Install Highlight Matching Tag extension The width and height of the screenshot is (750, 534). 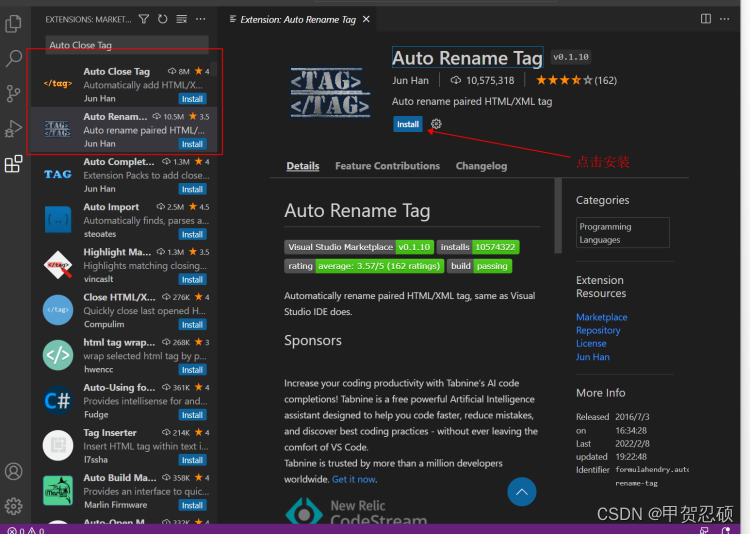point(192,279)
